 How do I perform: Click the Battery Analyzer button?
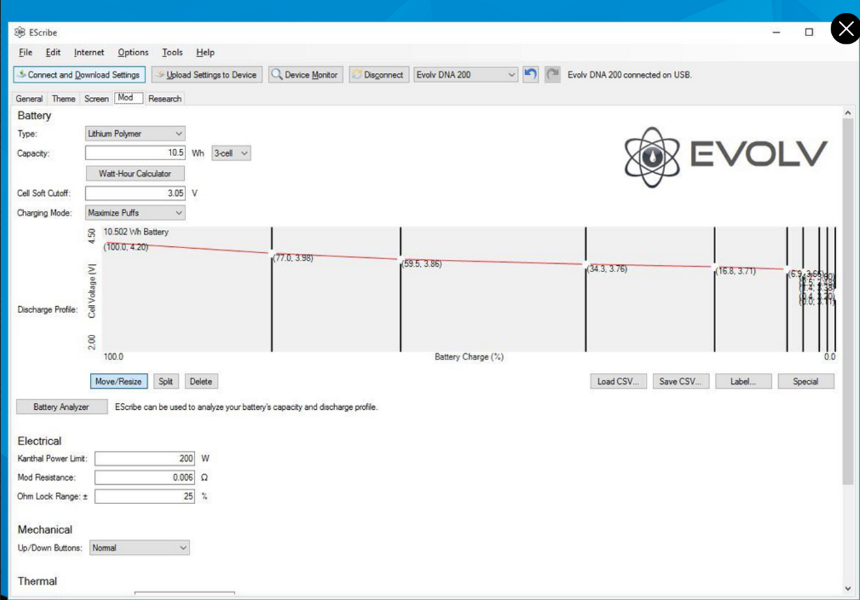(x=61, y=407)
